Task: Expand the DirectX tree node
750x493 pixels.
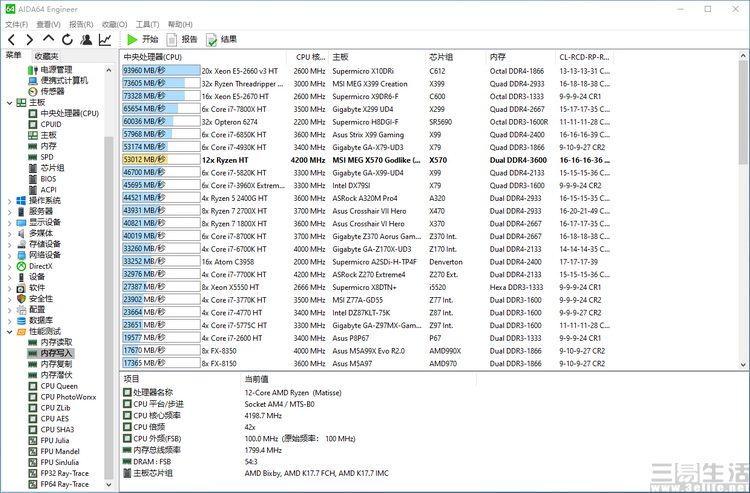Action: 10,266
